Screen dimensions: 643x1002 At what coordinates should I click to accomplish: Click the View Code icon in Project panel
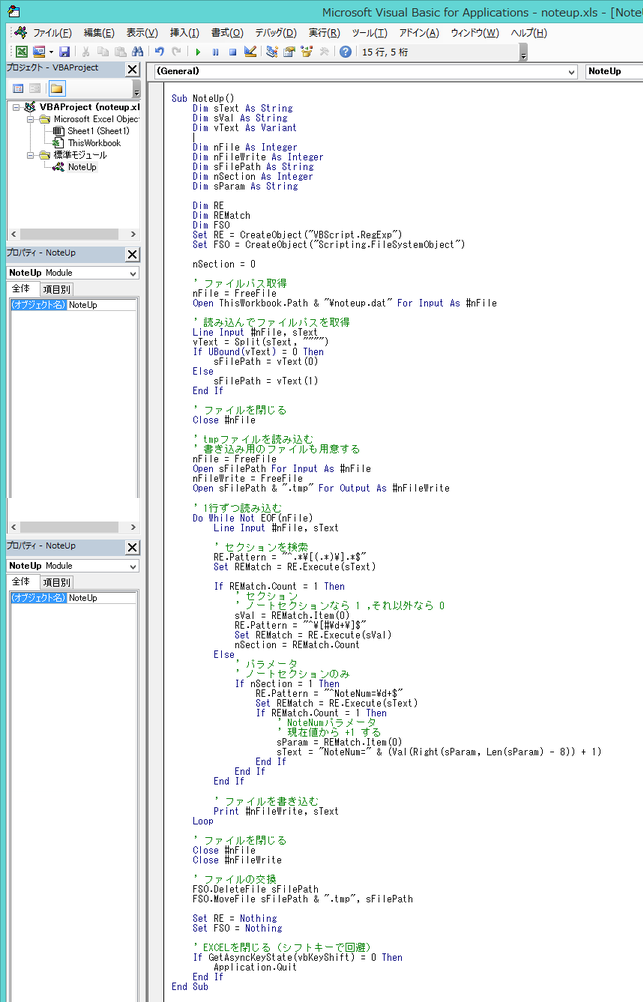tap(18, 88)
